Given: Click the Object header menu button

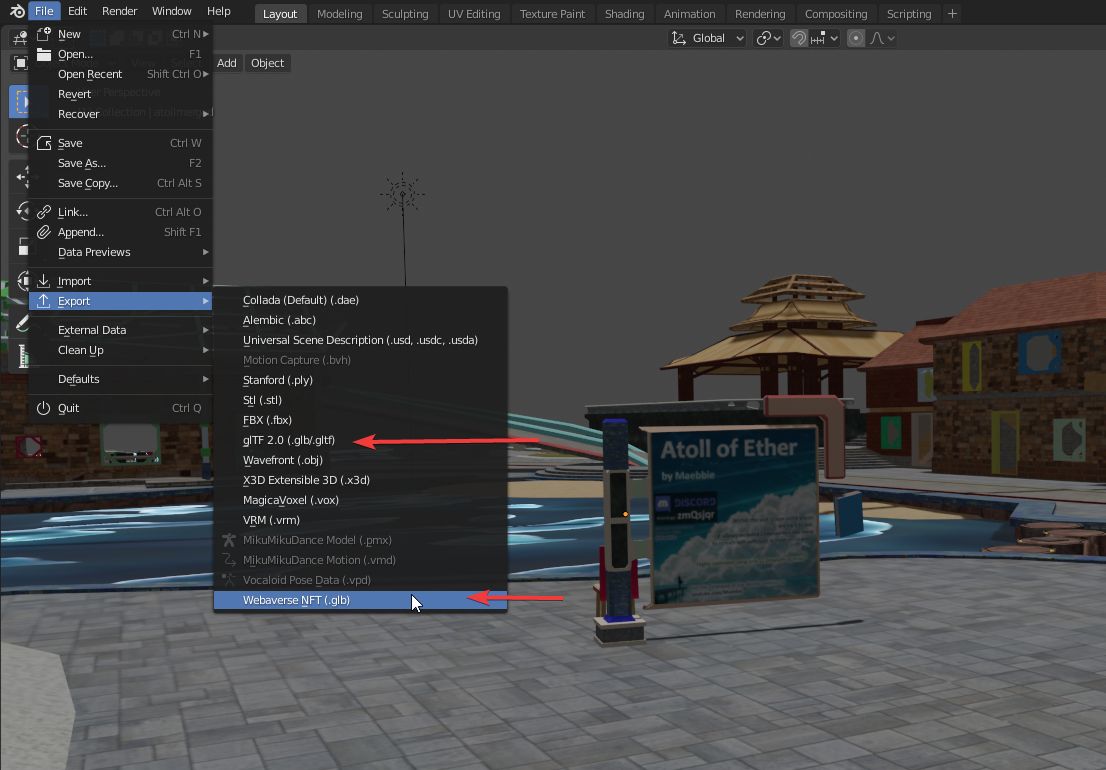Looking at the screenshot, I should pos(267,63).
